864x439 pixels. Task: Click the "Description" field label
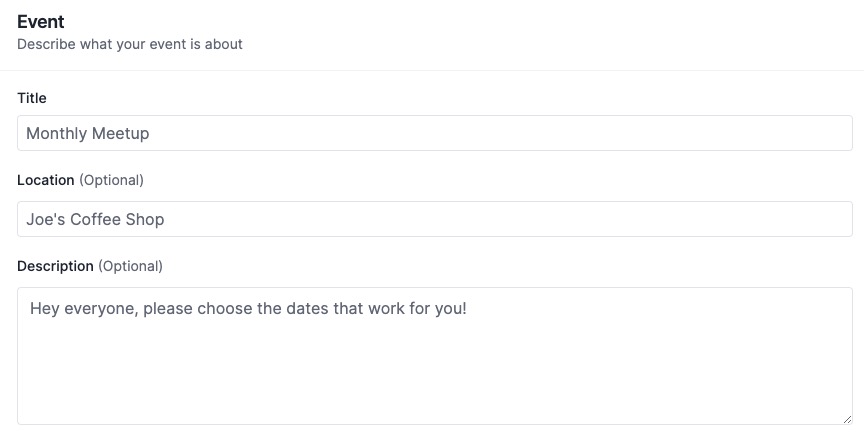coord(55,266)
